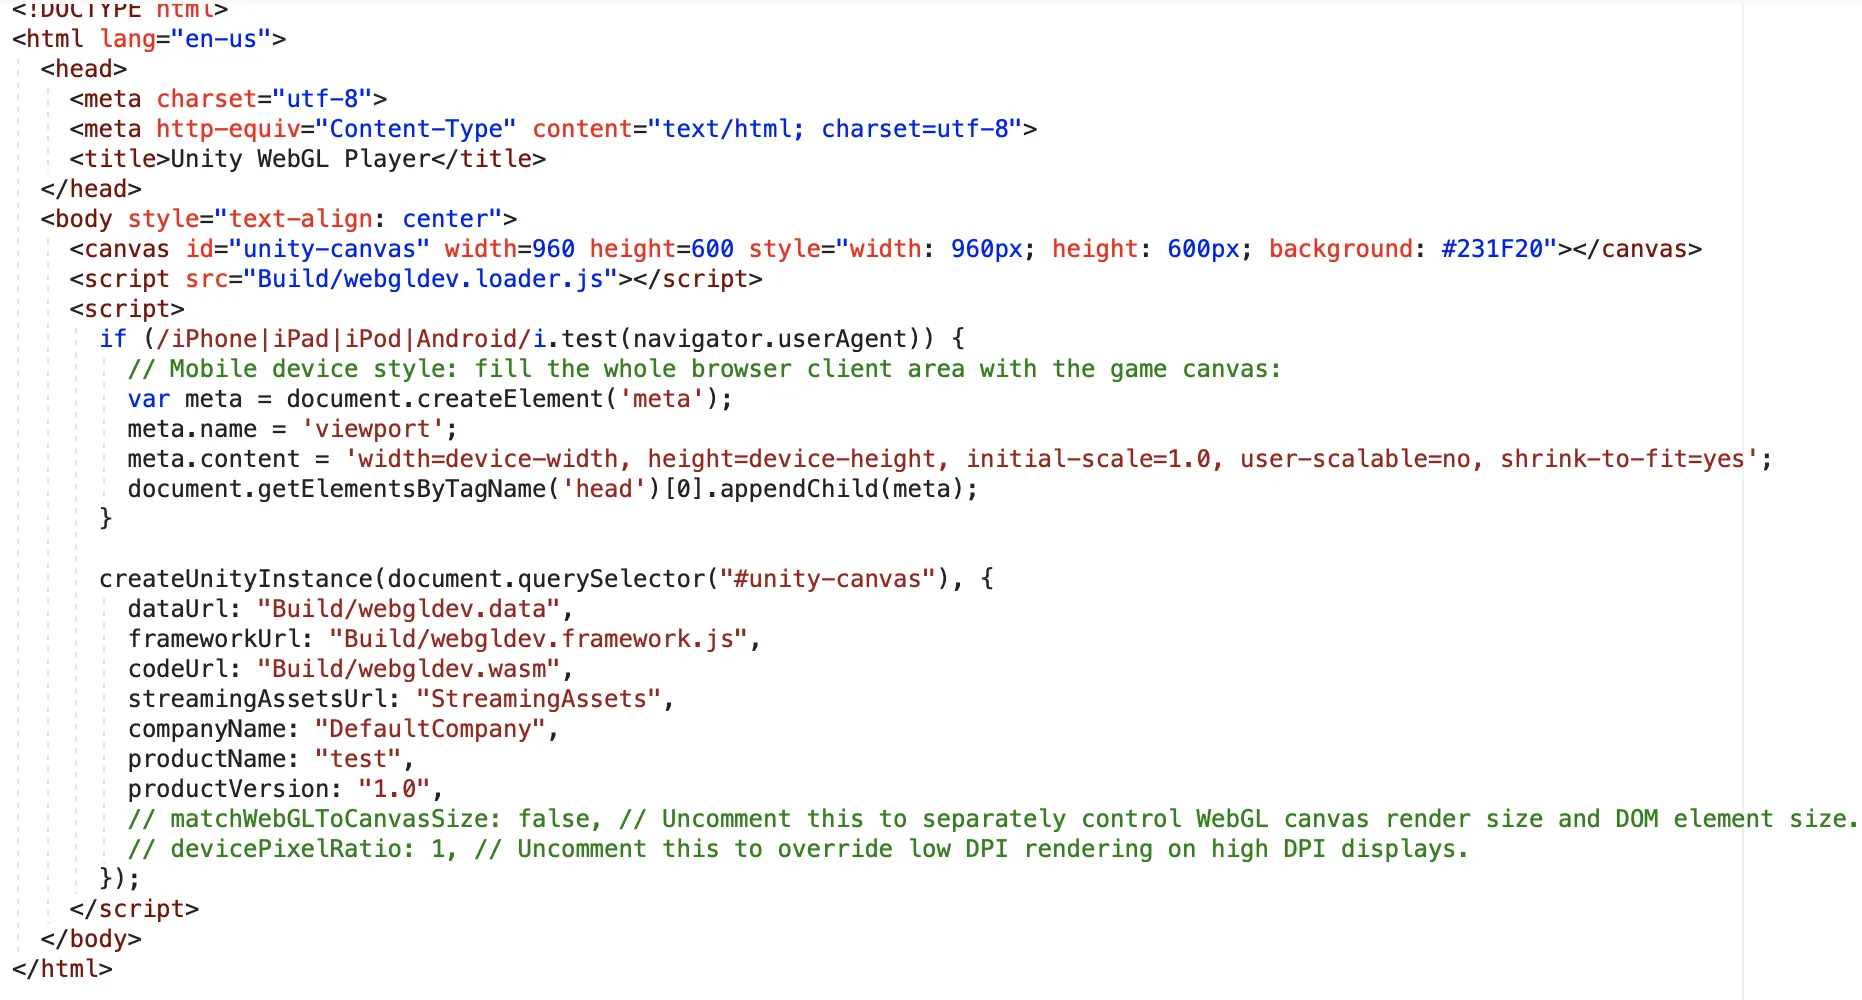Screen dimensions: 1862x1000
Task: Select the closing </body> tag
Action: coord(91,939)
